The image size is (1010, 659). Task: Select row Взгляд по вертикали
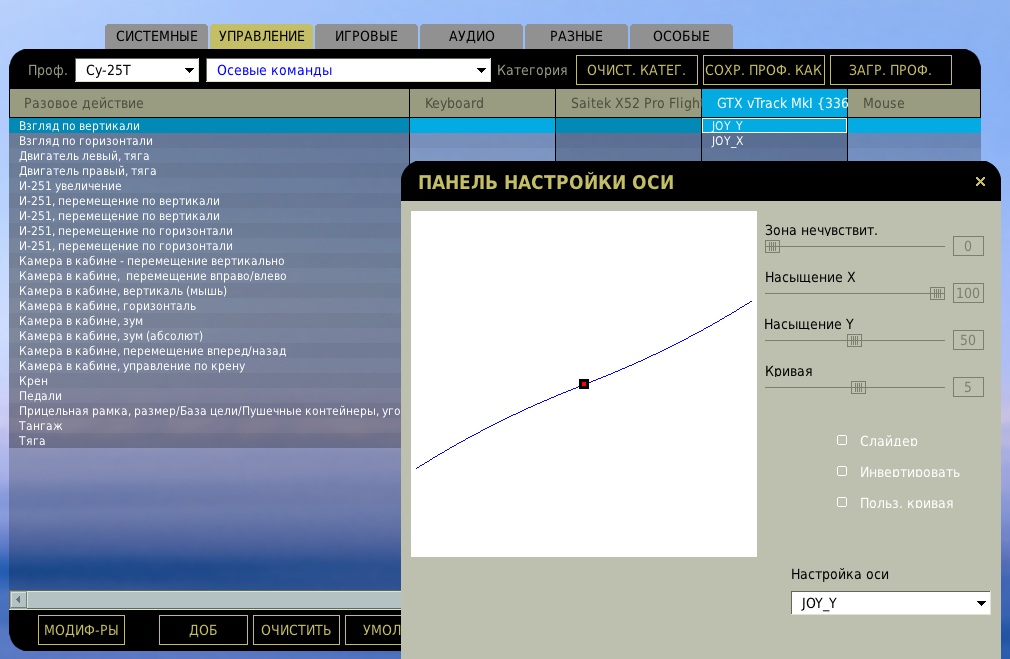point(209,126)
